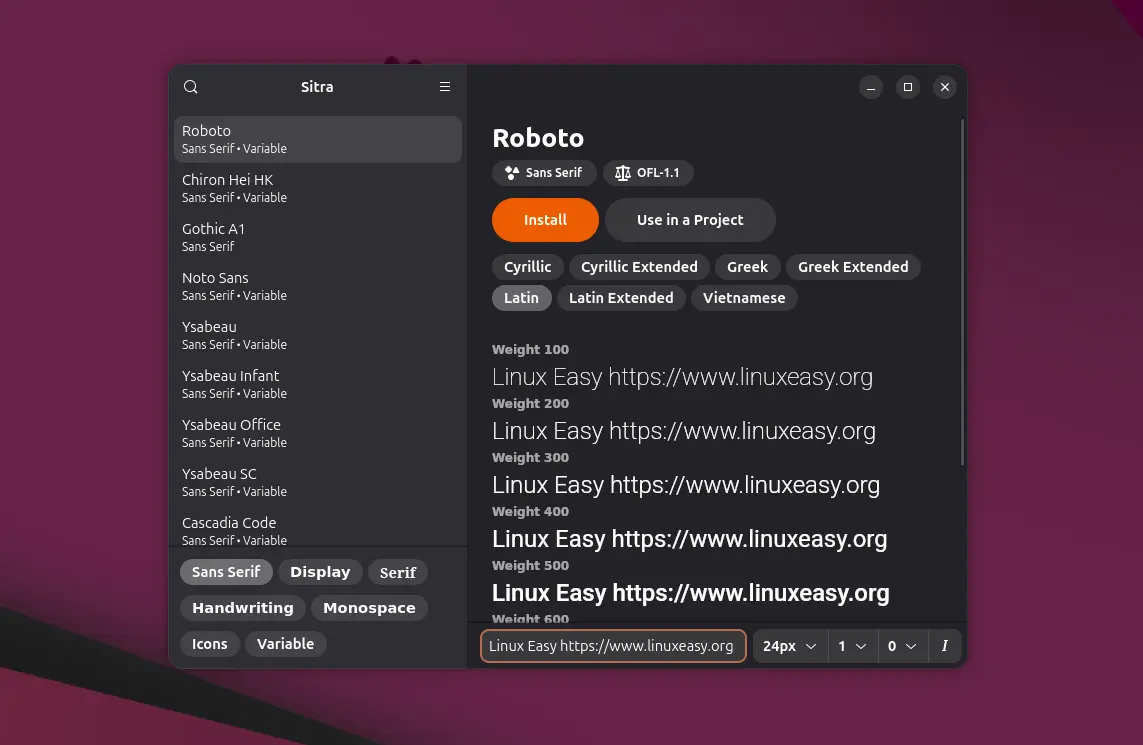Select the Handwriting category
Image resolution: width=1143 pixels, height=745 pixels.
point(242,607)
